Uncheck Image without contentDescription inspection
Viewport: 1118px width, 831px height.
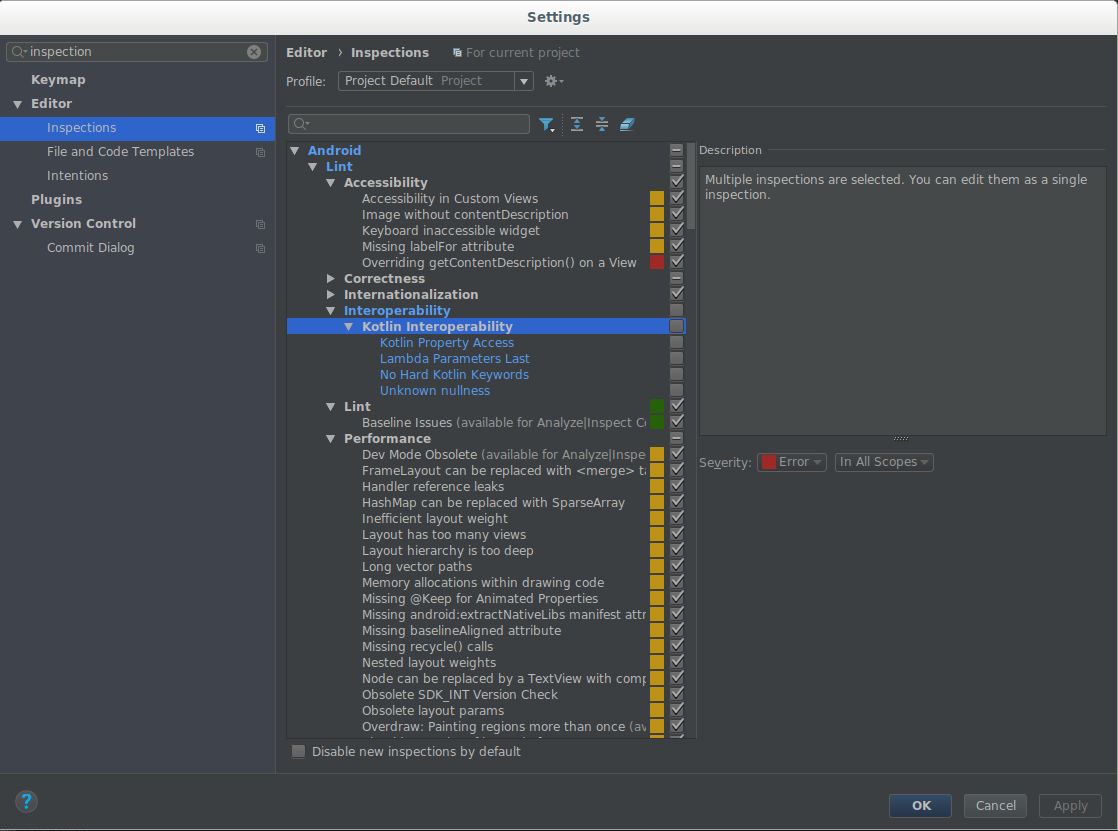[x=677, y=214]
